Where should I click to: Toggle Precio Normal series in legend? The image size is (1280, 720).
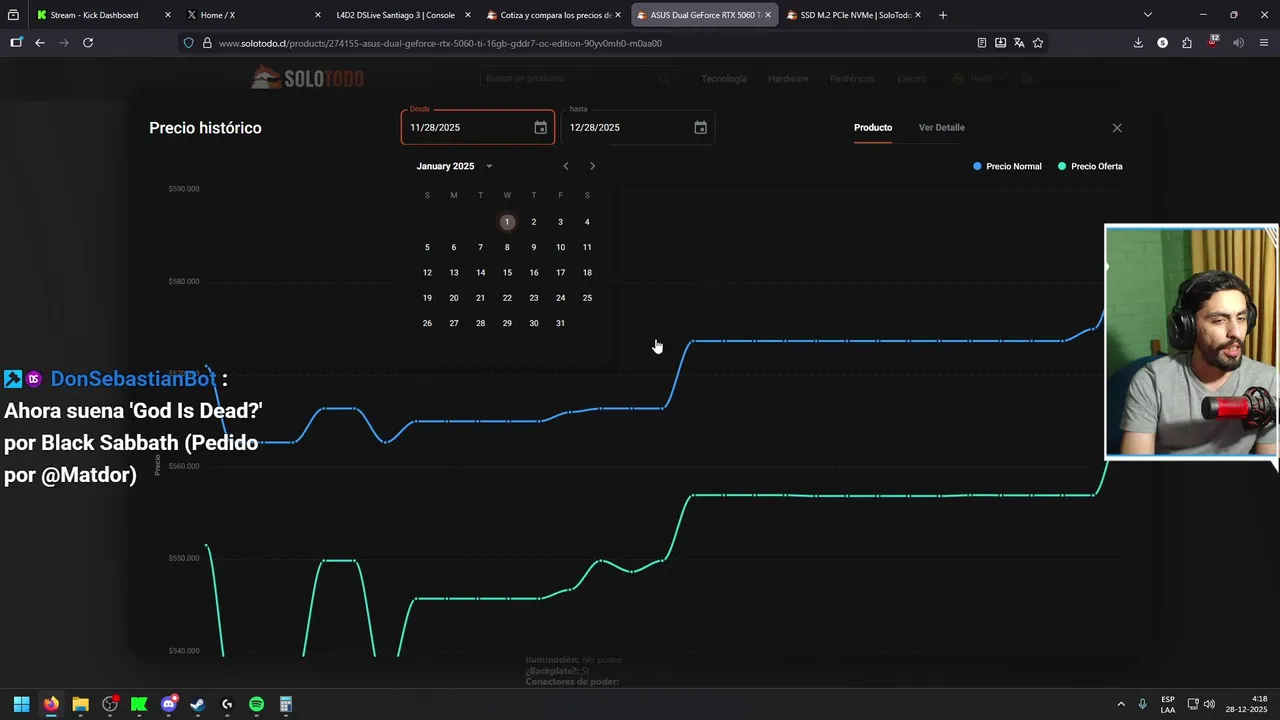pyautogui.click(x=1007, y=166)
